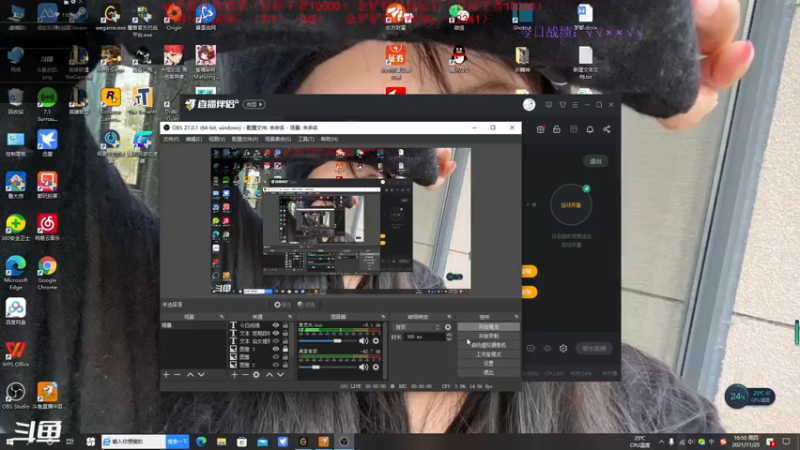Toggle visibility of unnumbered 图像 source
The width and height of the screenshot is (800, 450).
pos(276,357)
